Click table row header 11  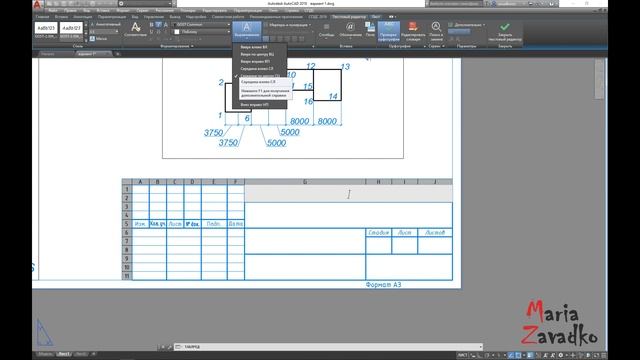[127, 276]
